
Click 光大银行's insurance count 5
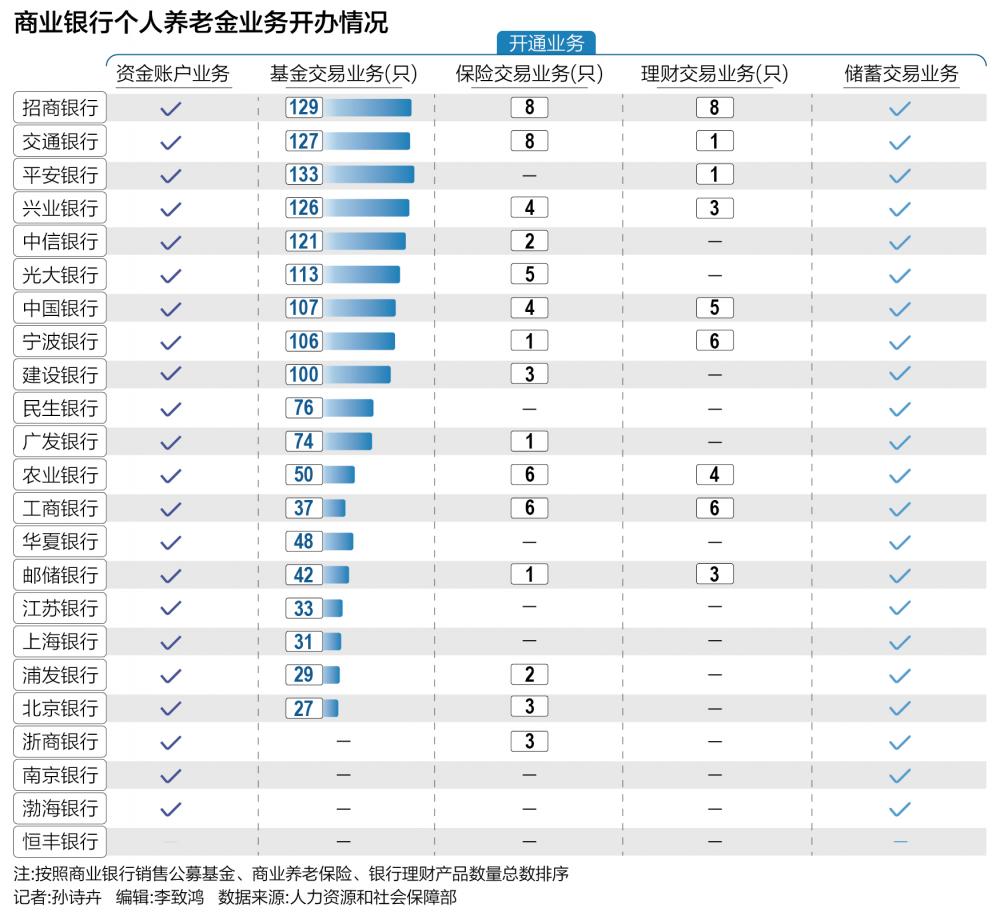coord(529,274)
